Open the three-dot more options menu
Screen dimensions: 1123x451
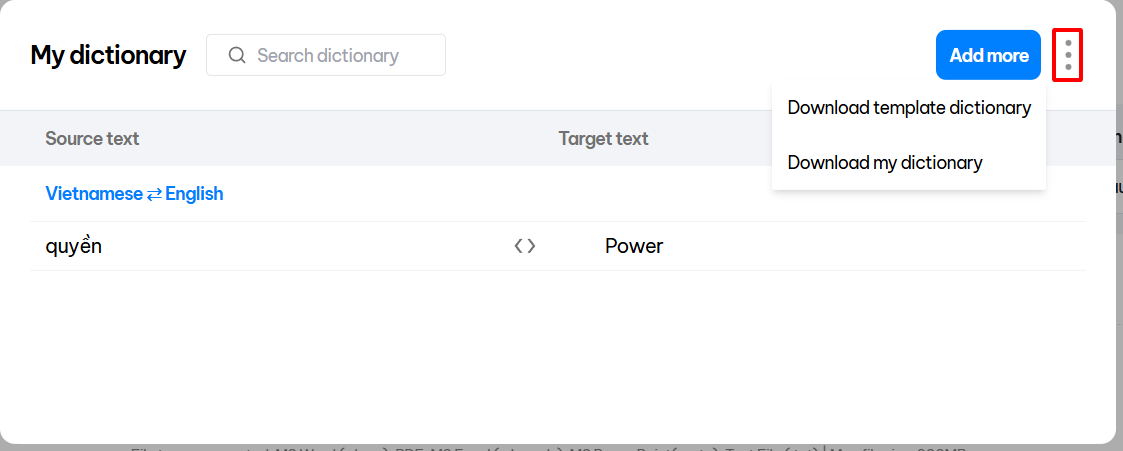click(1068, 55)
